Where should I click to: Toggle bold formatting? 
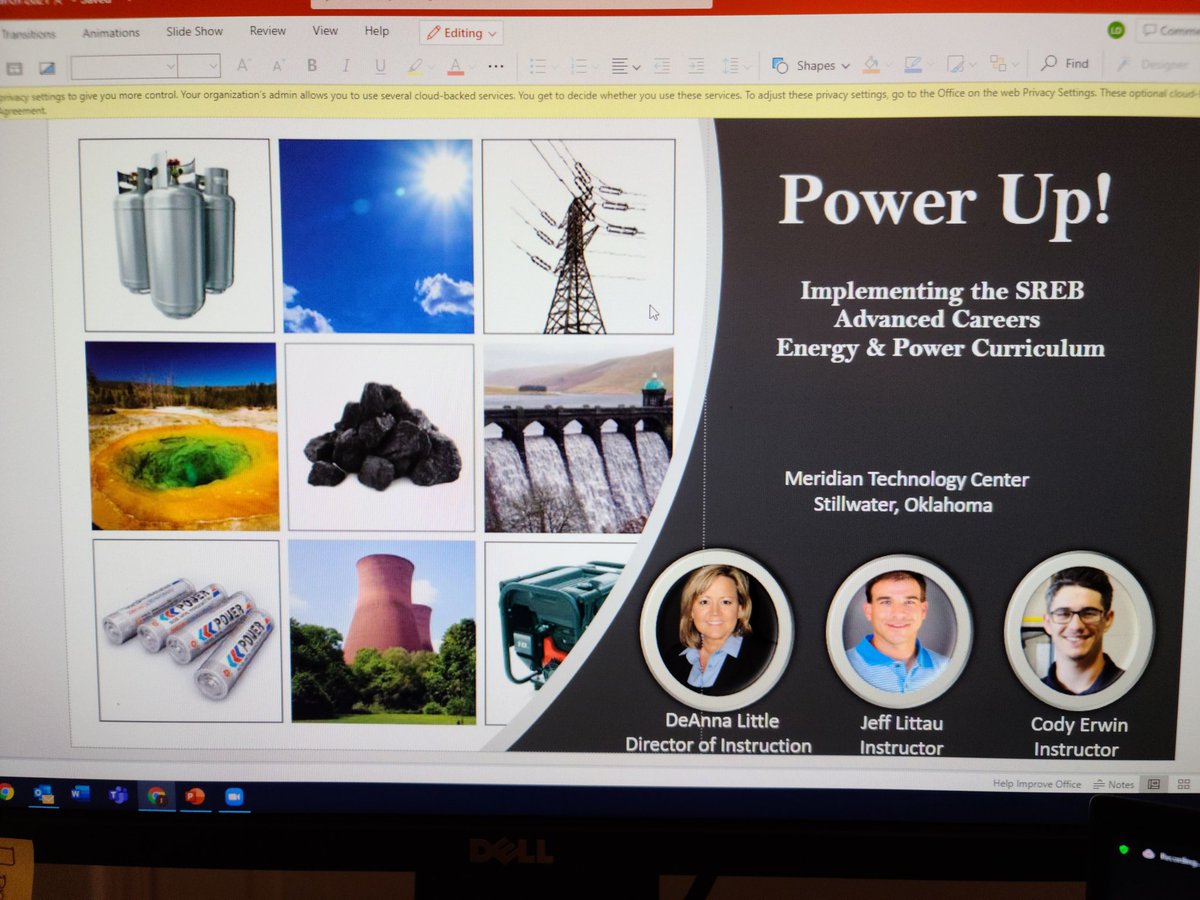tap(312, 66)
